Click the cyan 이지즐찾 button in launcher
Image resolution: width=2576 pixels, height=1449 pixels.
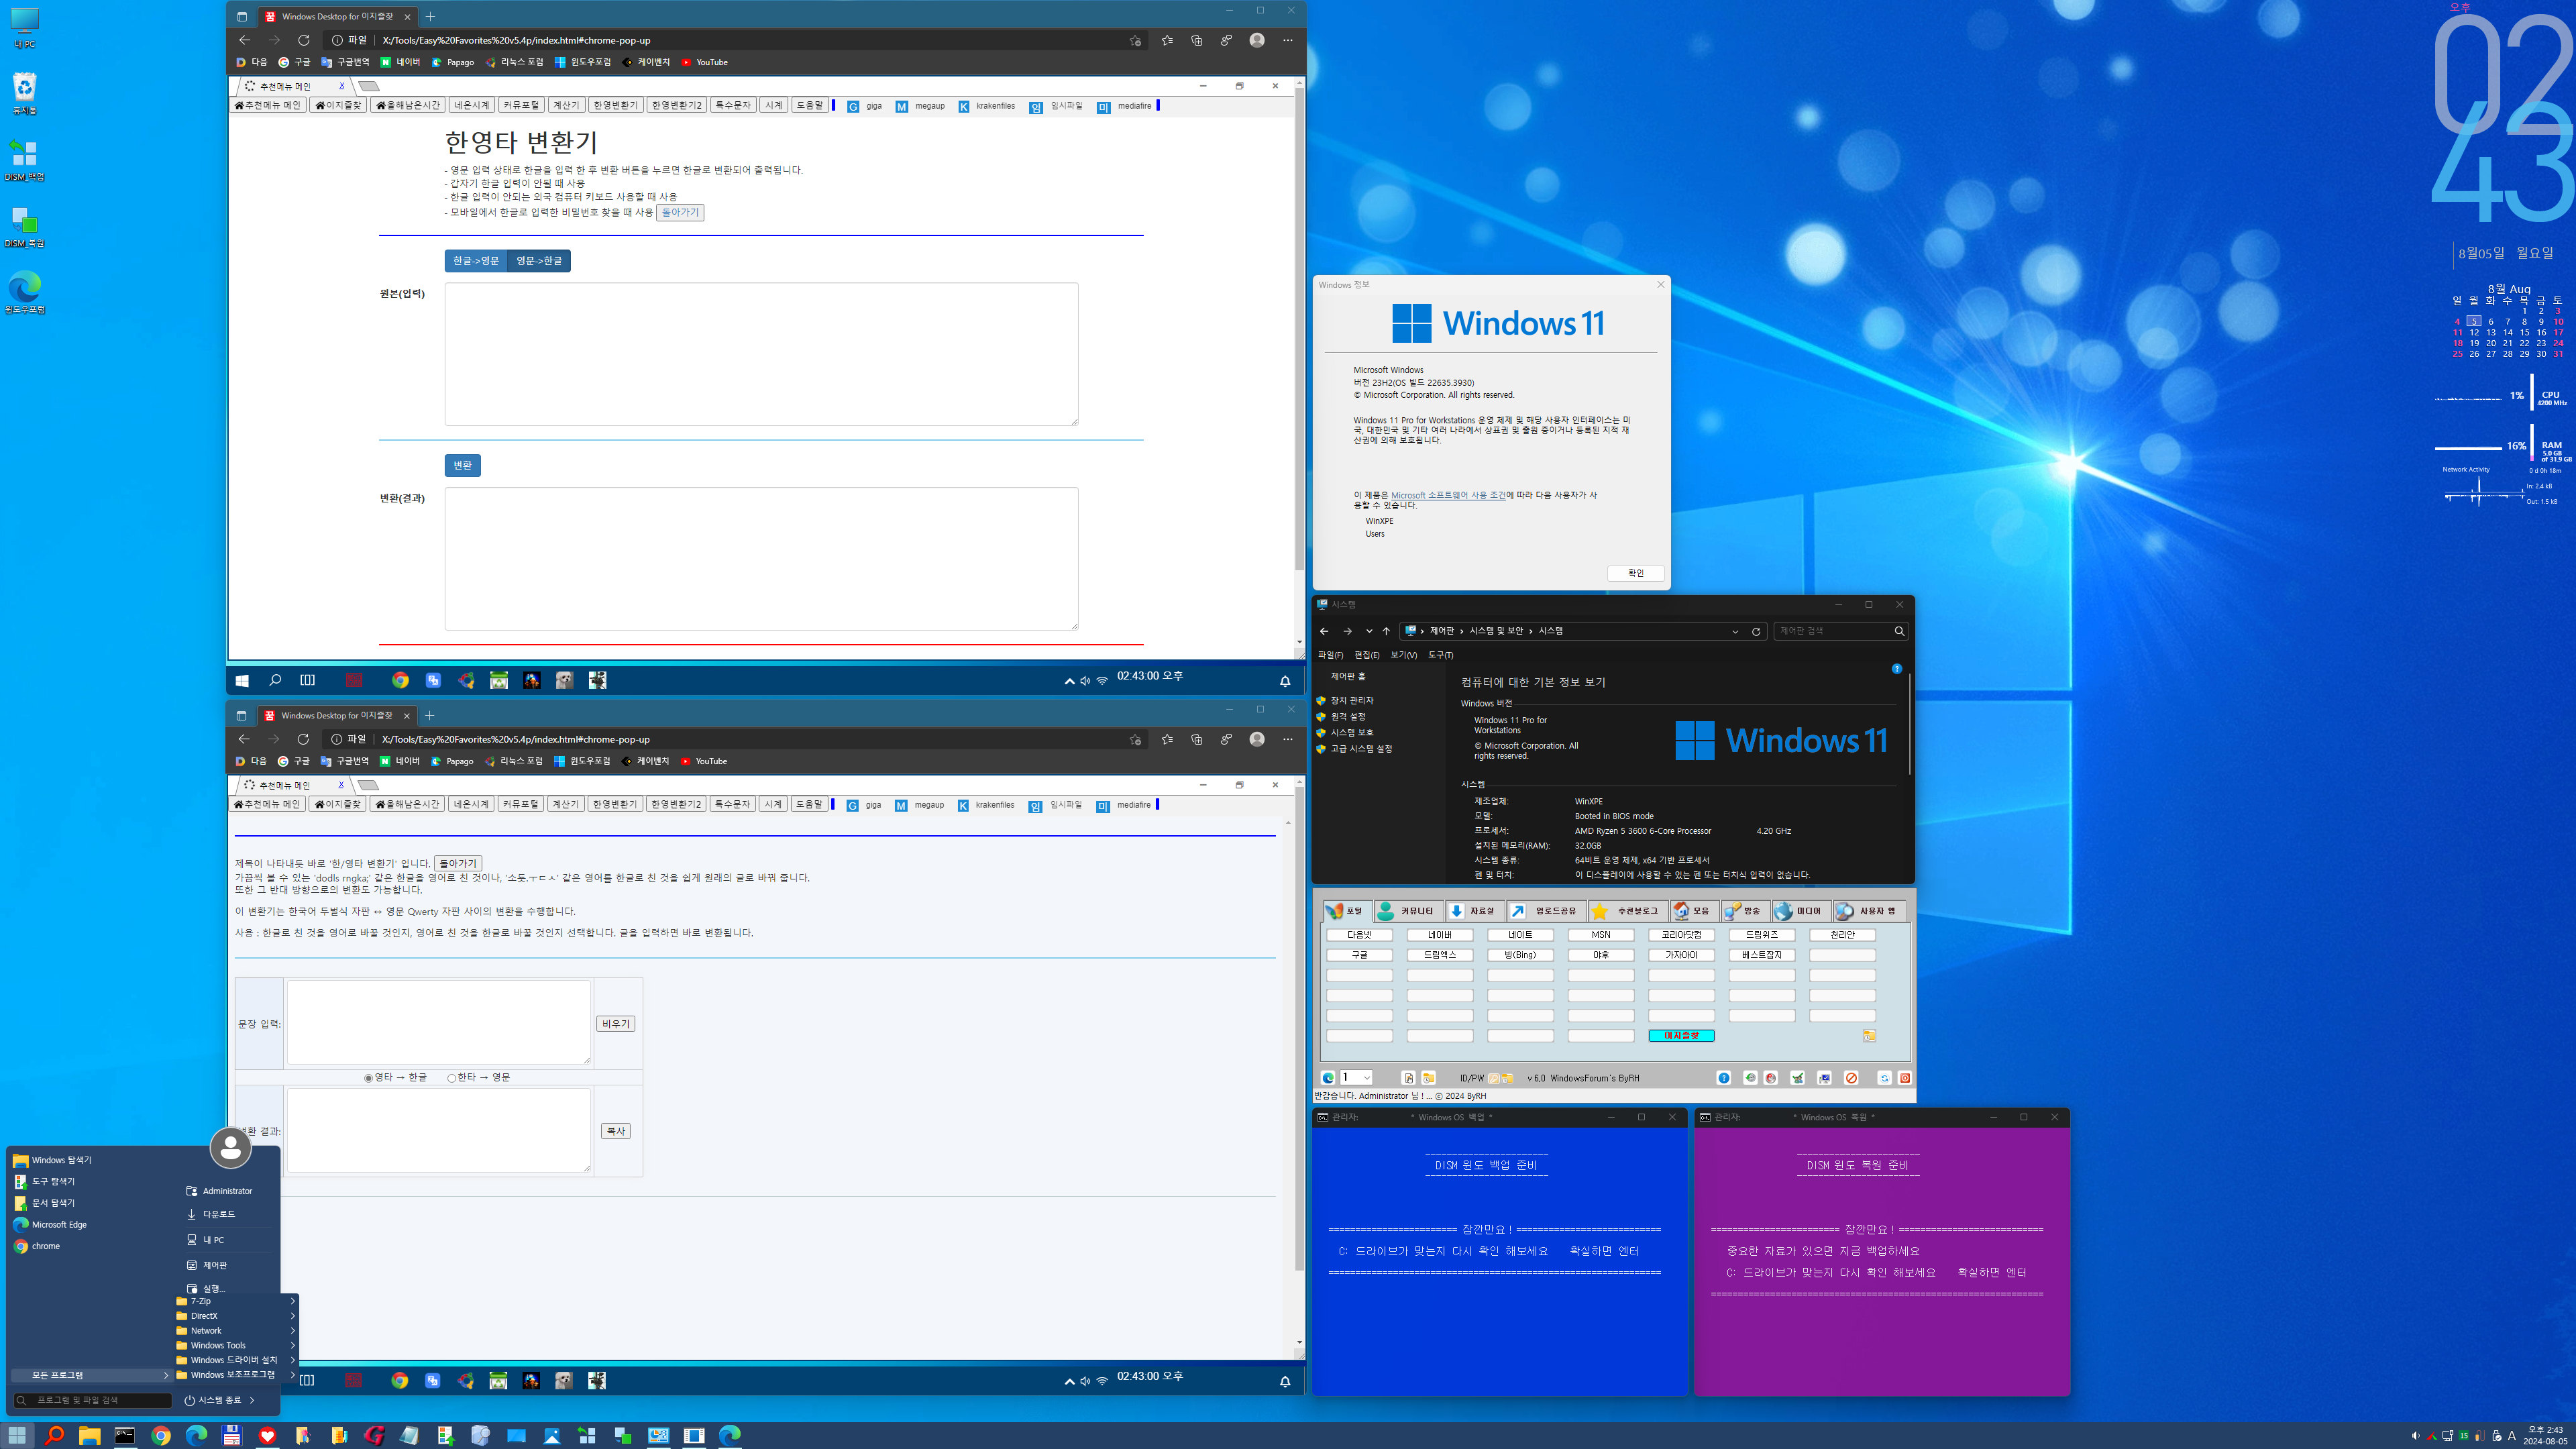click(1681, 1036)
